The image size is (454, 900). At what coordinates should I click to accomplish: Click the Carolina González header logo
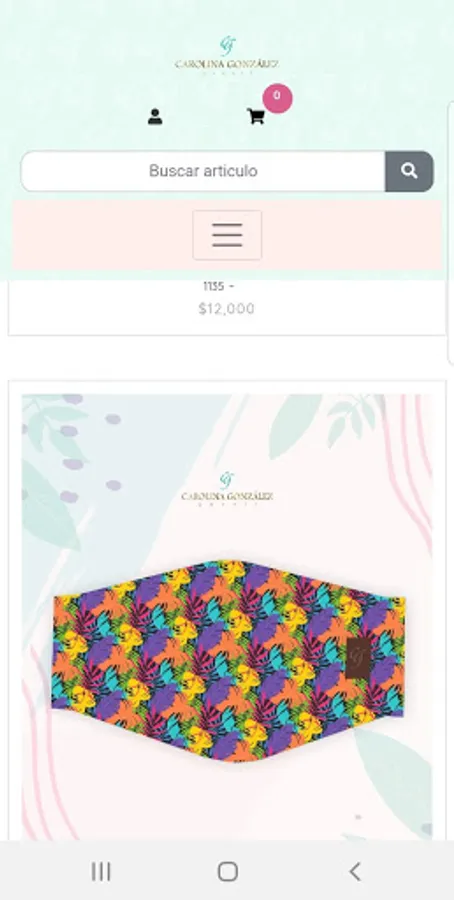point(227,55)
